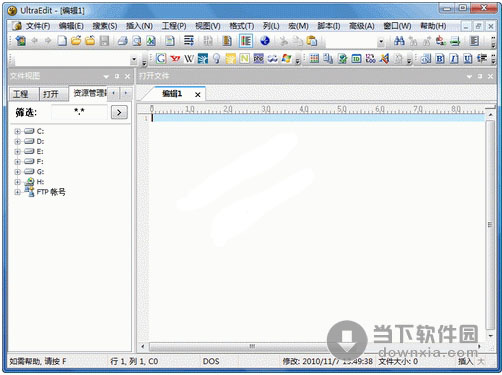
Task: Apply bold tag with the B icon
Action: click(x=440, y=59)
